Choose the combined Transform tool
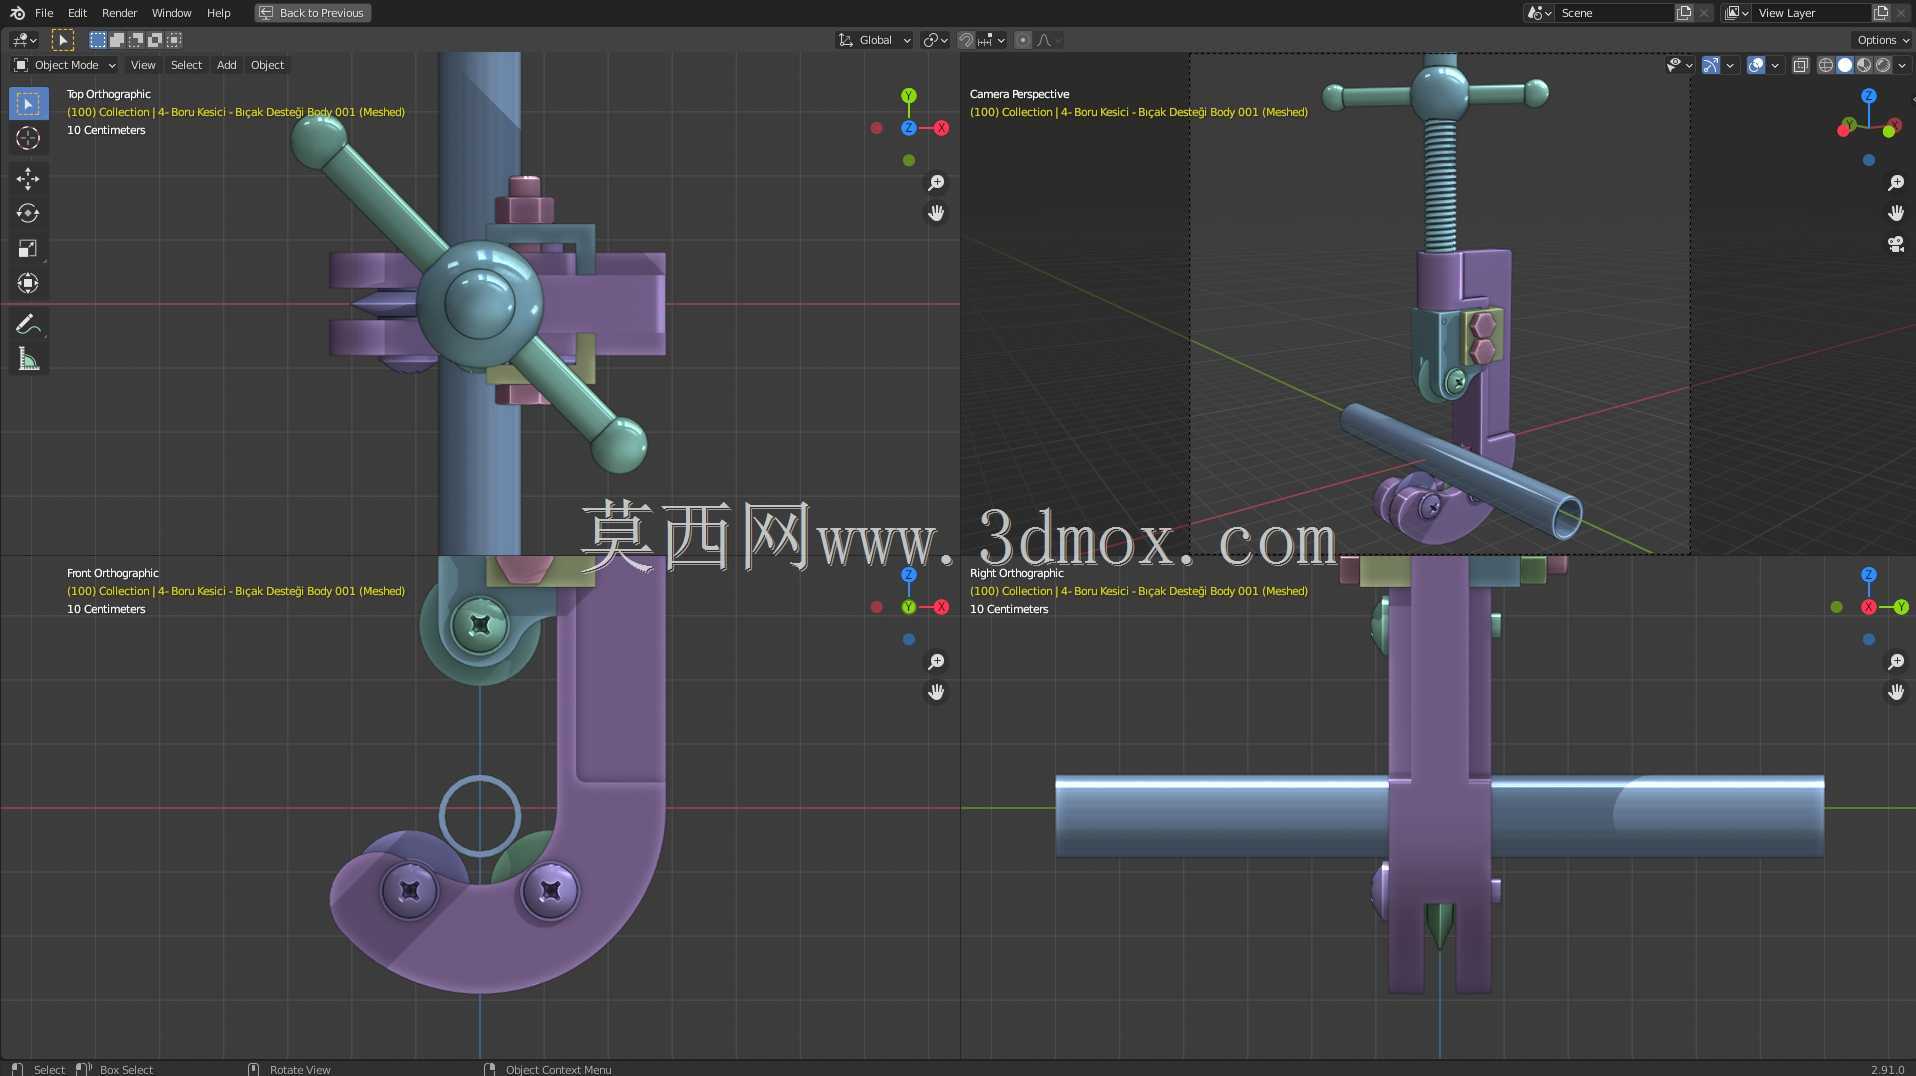 (28, 284)
